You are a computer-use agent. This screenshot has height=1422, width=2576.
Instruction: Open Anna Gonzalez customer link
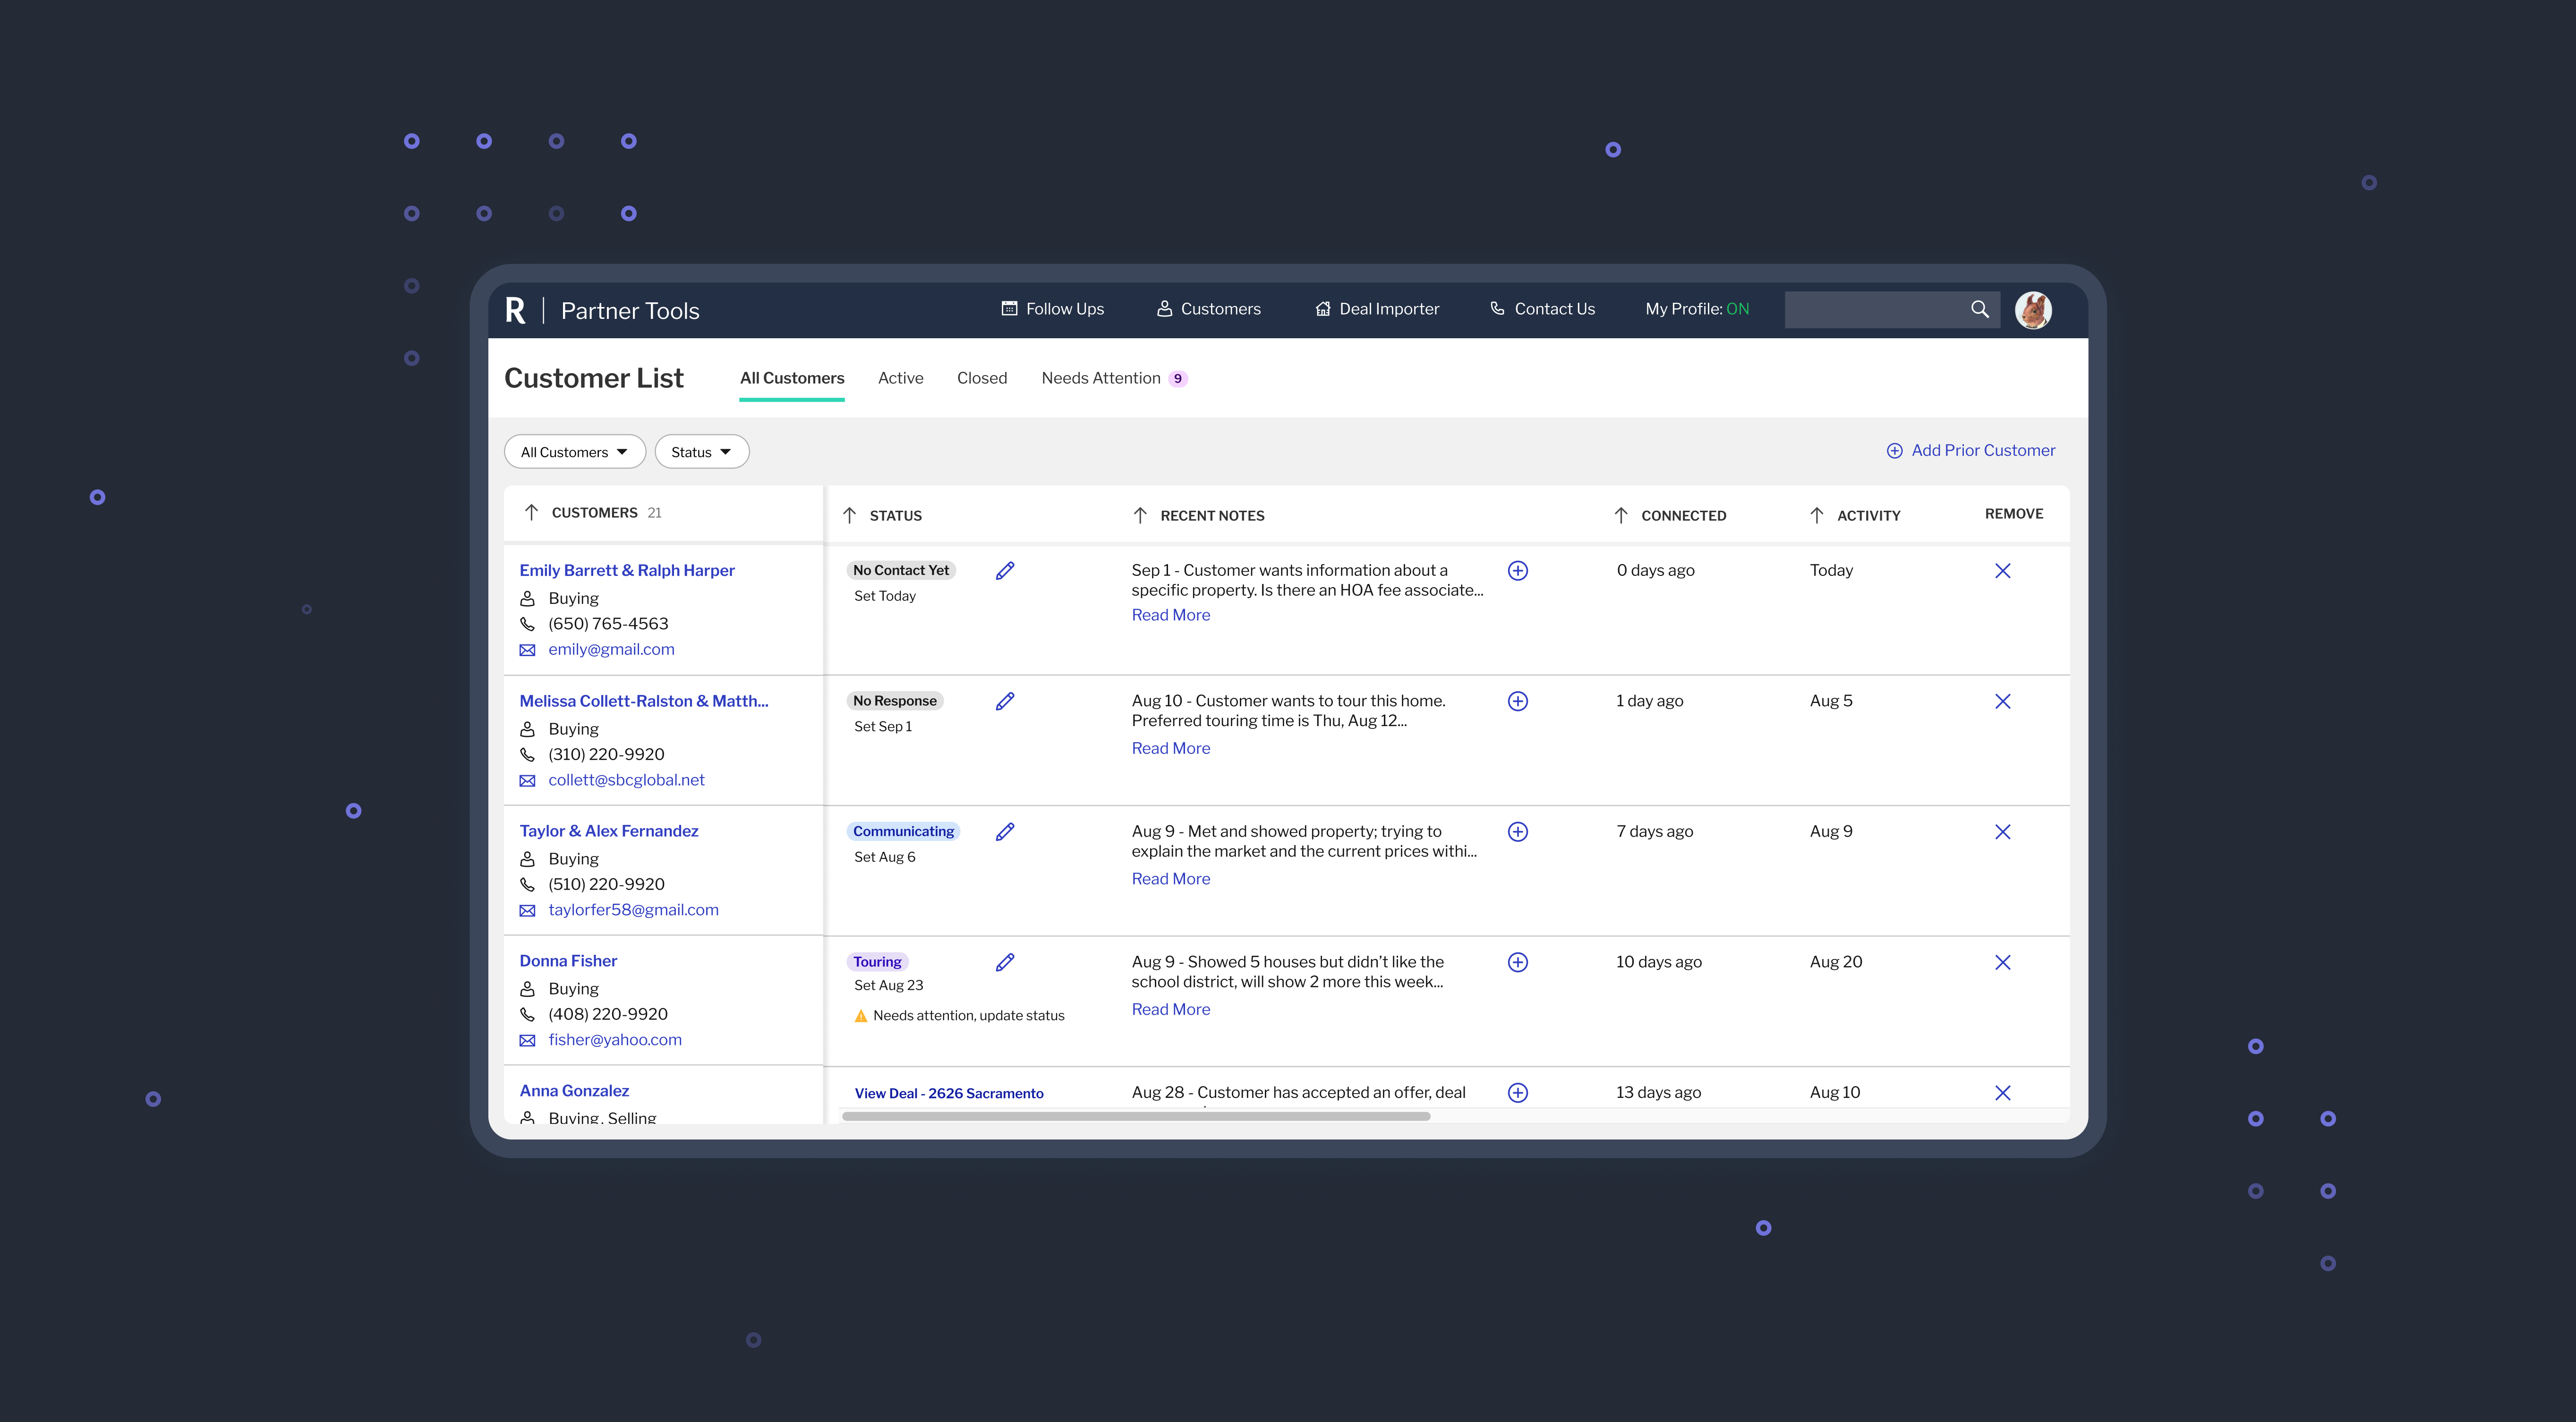tap(574, 1091)
